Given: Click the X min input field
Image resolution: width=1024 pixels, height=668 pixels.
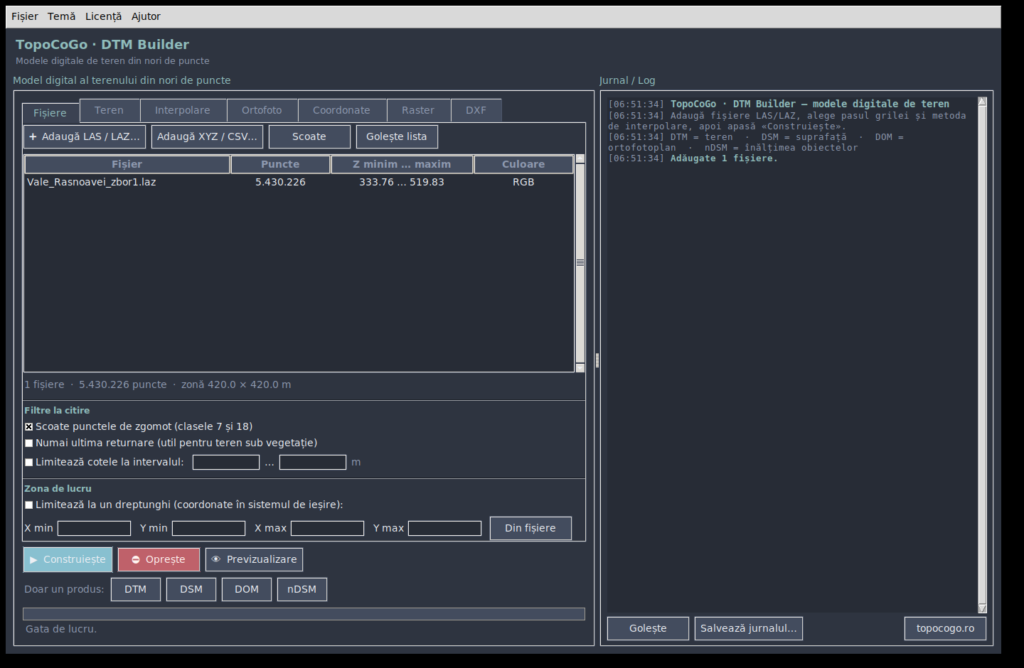Looking at the screenshot, I should 94,528.
